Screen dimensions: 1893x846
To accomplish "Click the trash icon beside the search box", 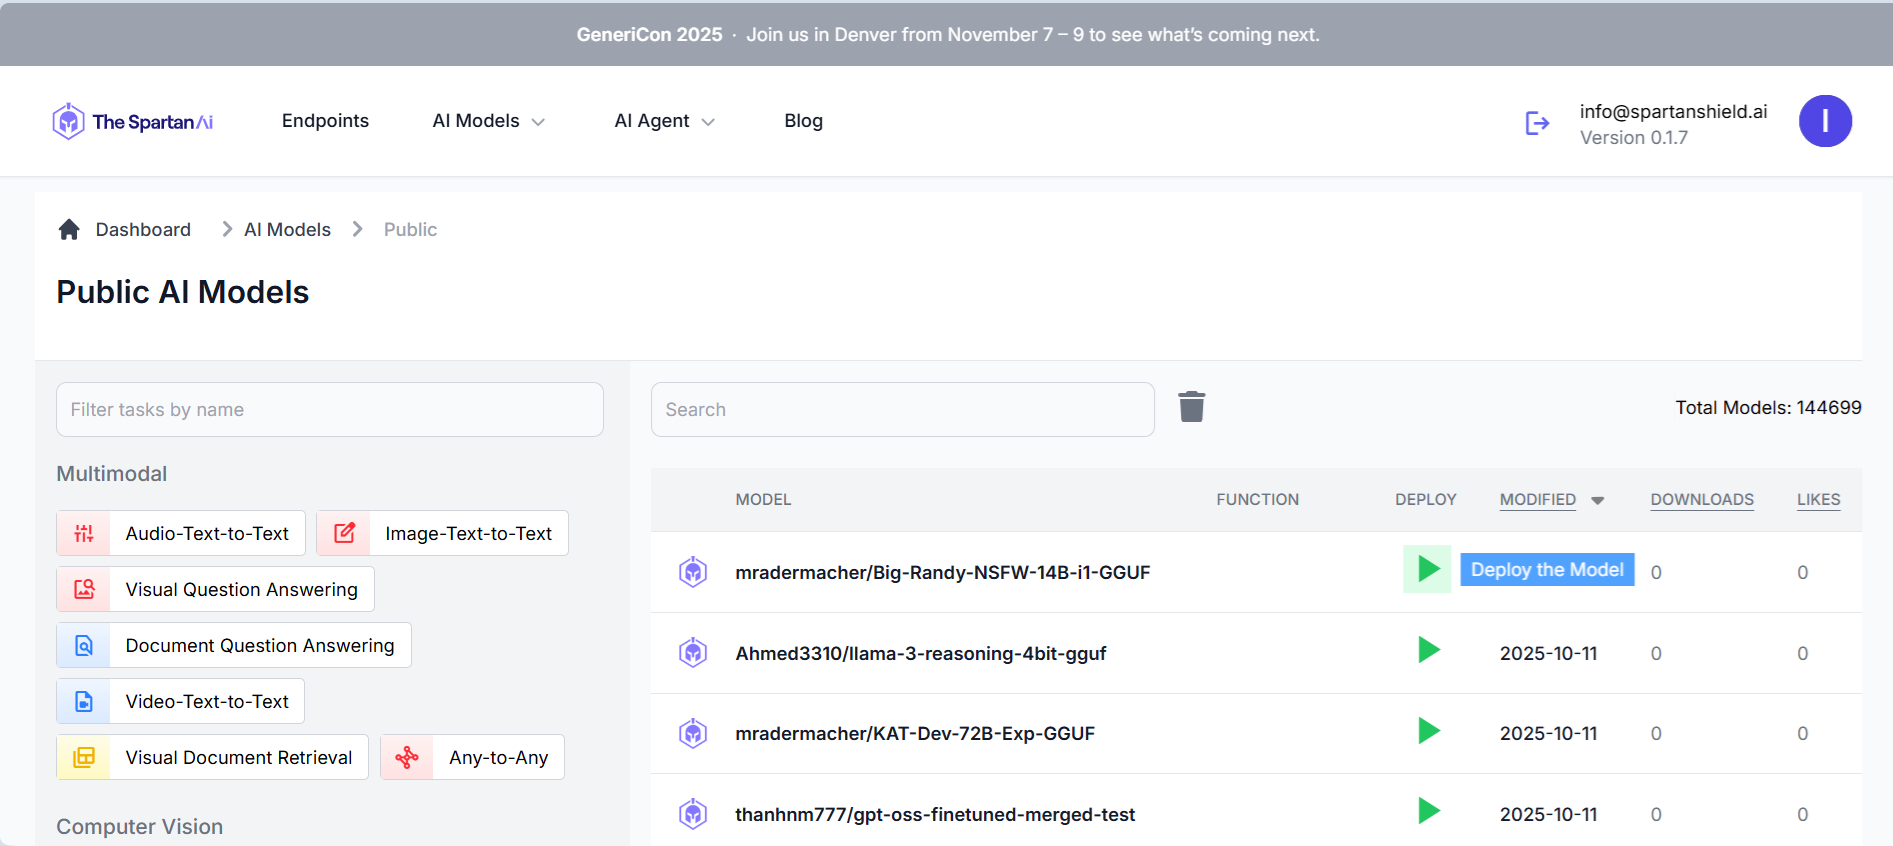I will click(x=1191, y=407).
